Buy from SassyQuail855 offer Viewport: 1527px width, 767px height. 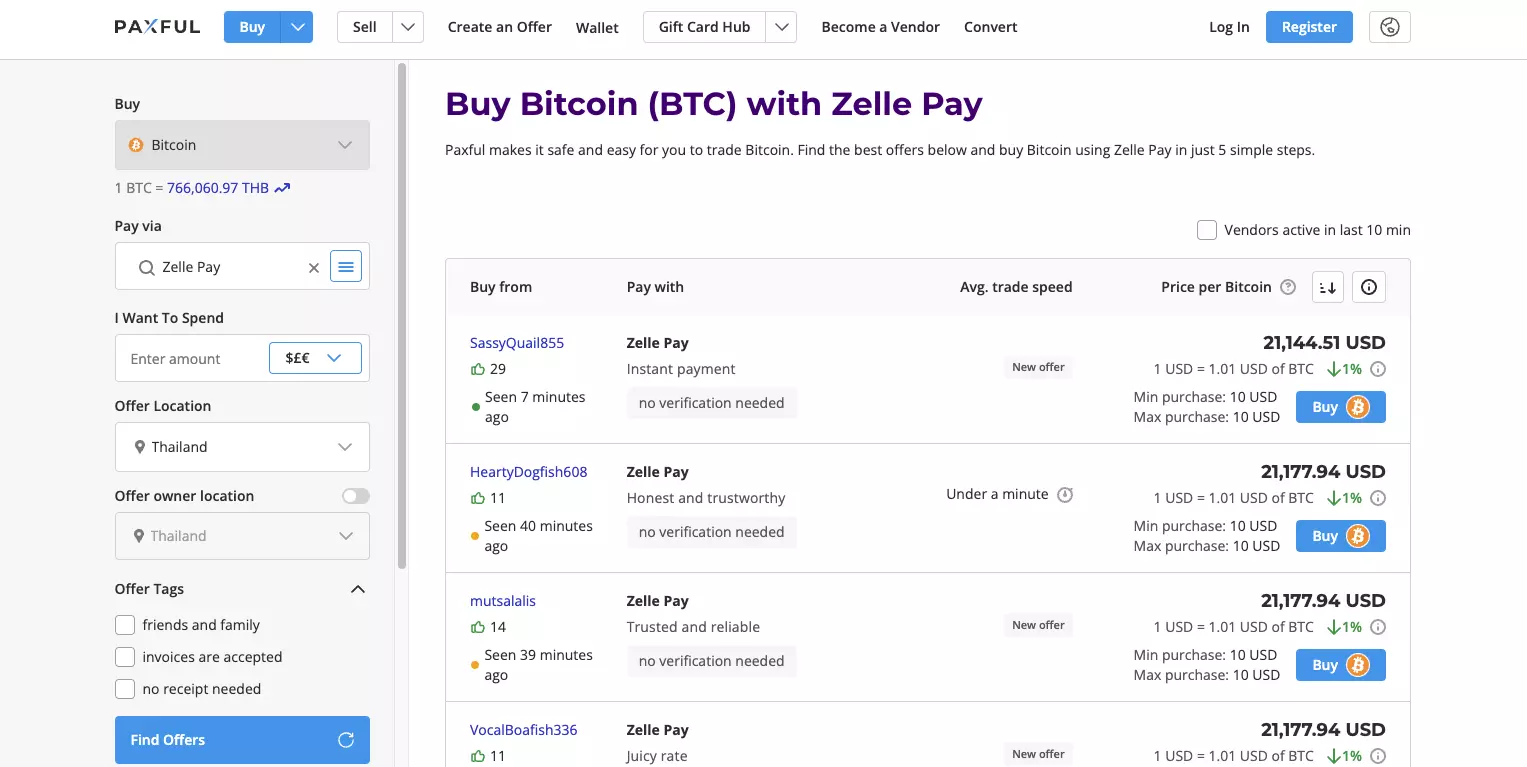point(1341,407)
